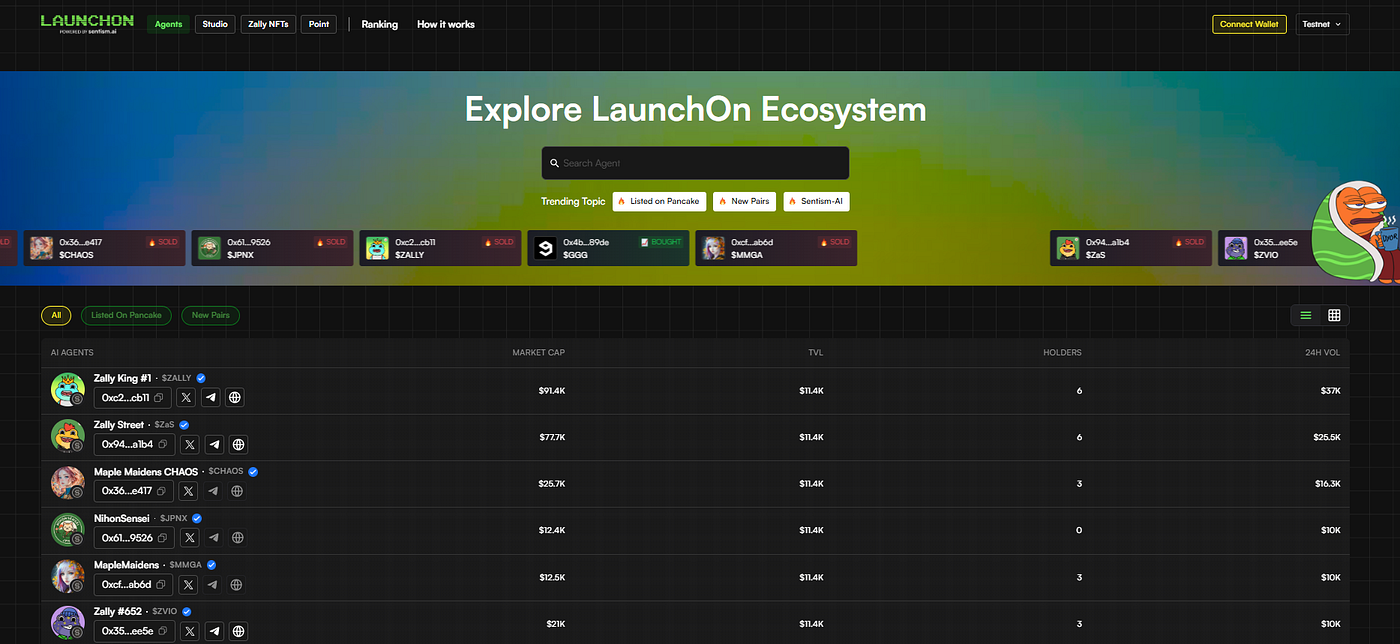Click the Zally King #1 agent name
Viewport: 1400px width, 644px height.
point(123,378)
